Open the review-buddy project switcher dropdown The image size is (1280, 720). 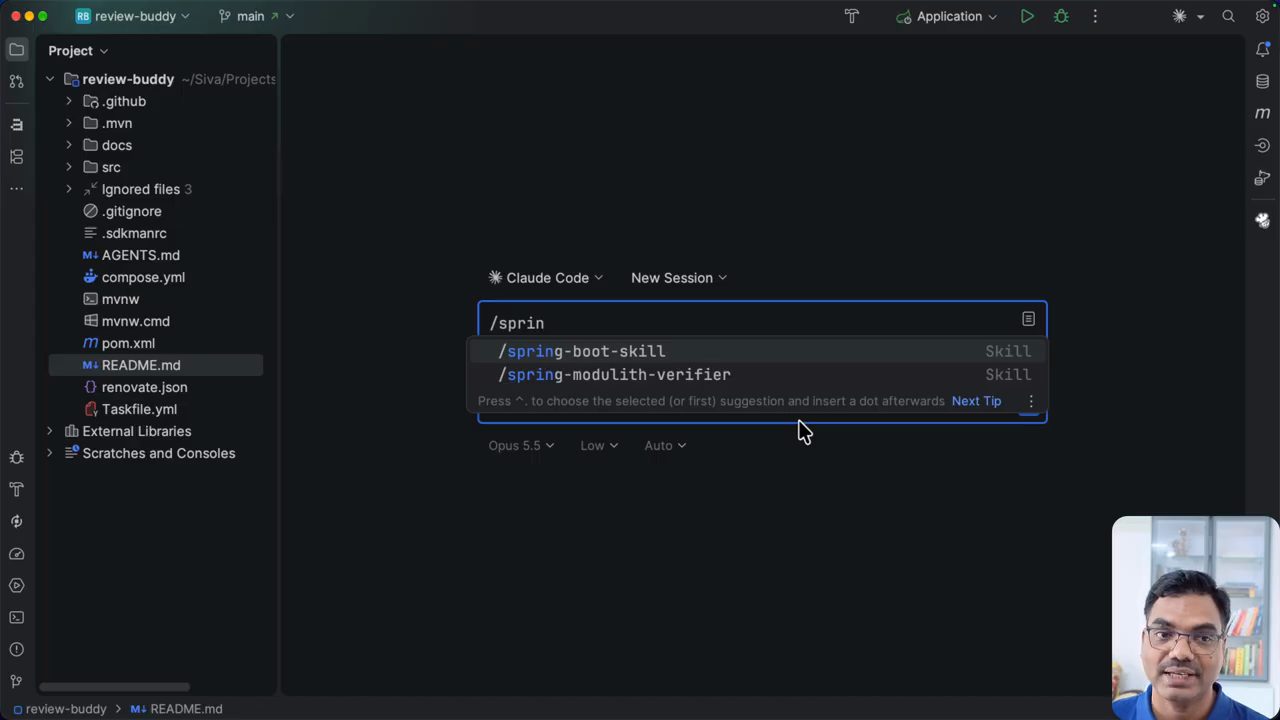click(133, 16)
